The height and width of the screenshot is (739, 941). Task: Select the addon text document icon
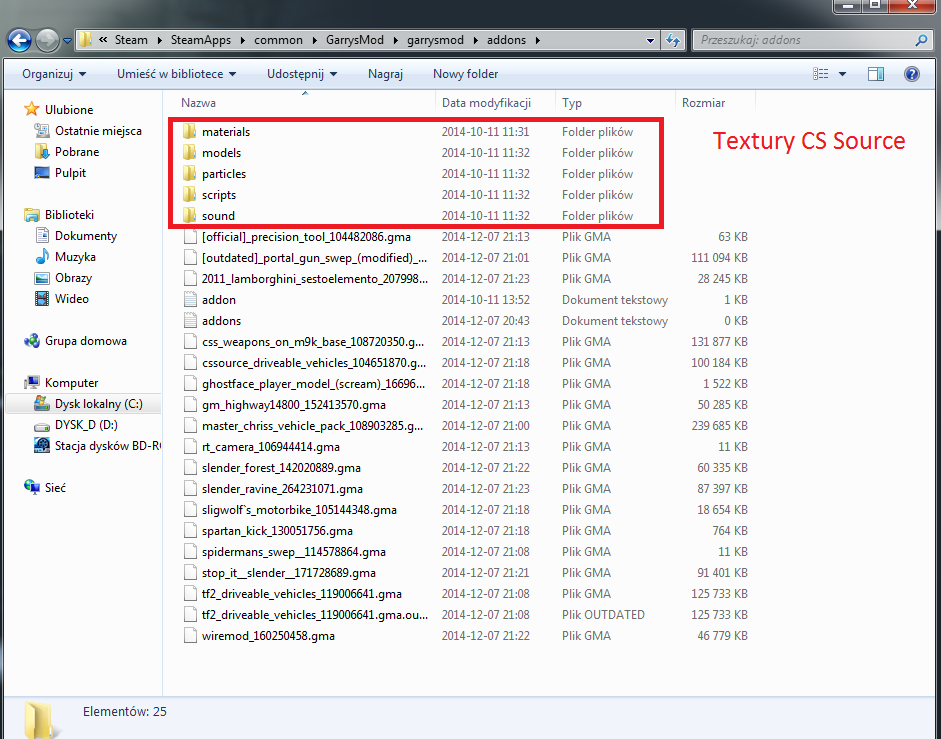(190, 300)
